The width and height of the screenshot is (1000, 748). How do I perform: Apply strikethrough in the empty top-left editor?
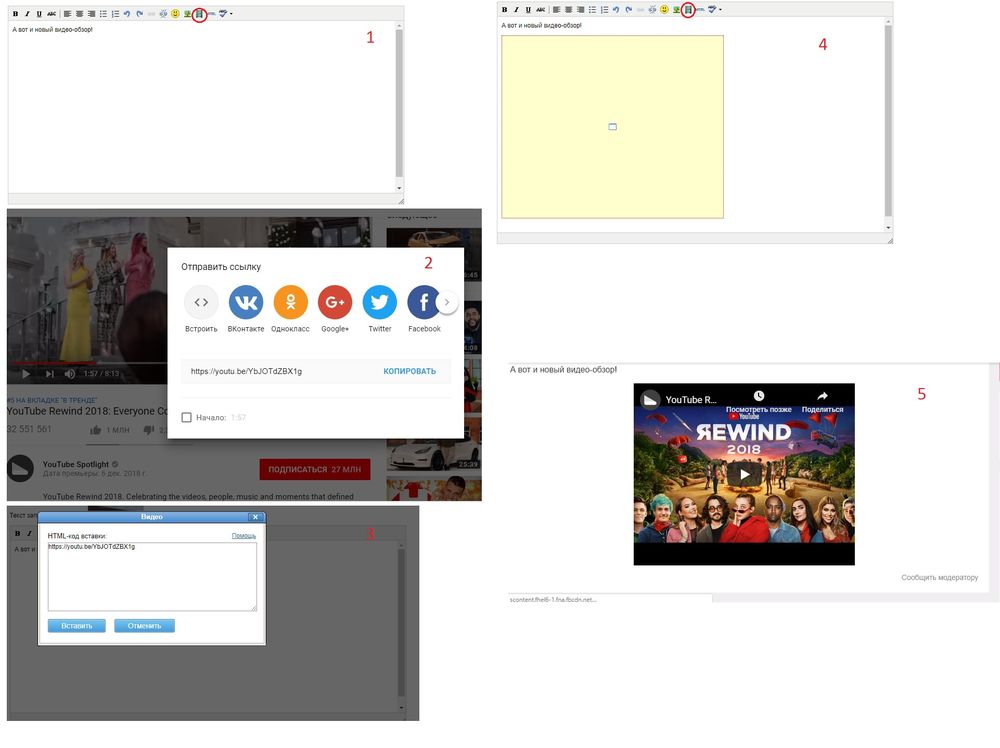click(x=52, y=13)
